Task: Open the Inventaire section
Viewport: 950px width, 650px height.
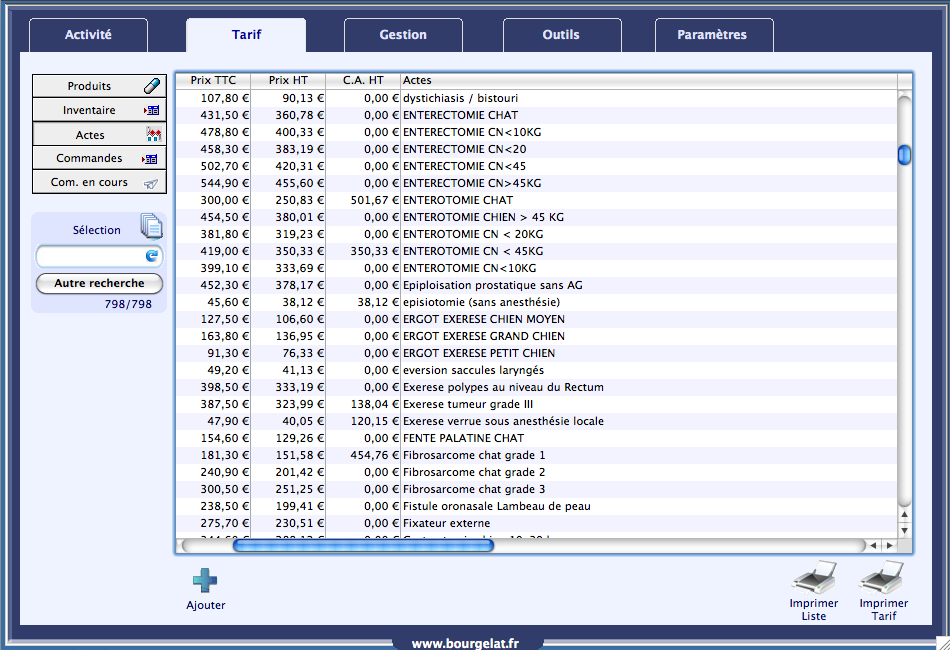Action: 99,110
